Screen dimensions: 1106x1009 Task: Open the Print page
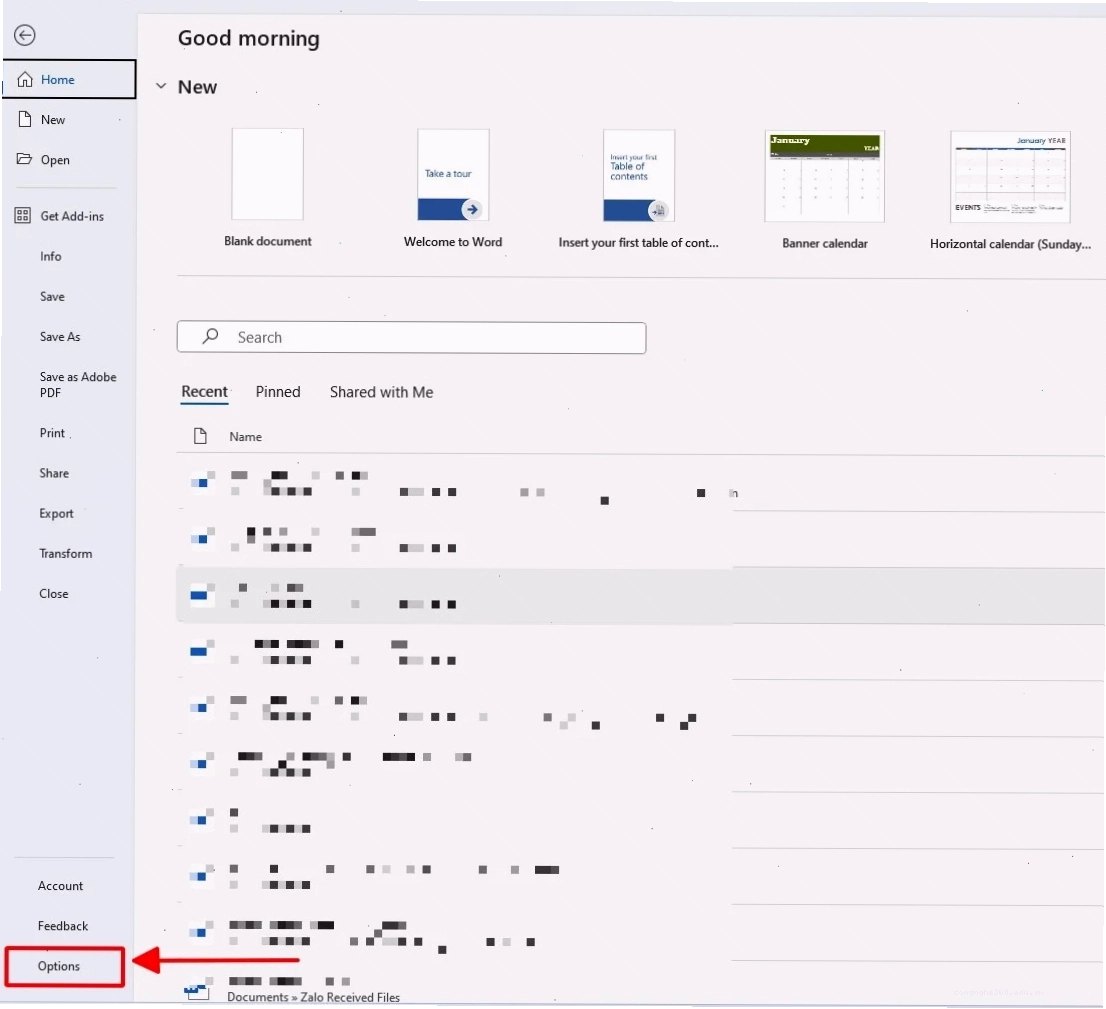pos(52,433)
